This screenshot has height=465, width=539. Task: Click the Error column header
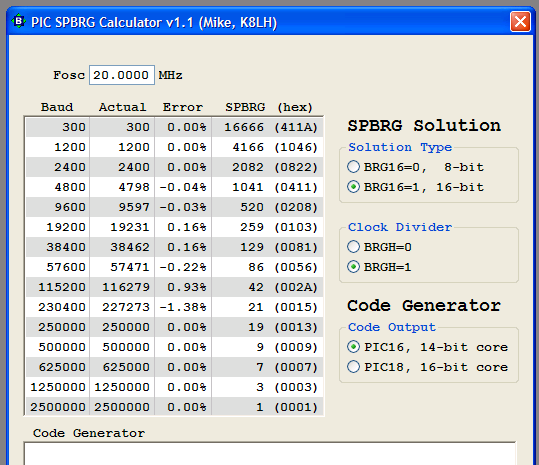[x=183, y=107]
